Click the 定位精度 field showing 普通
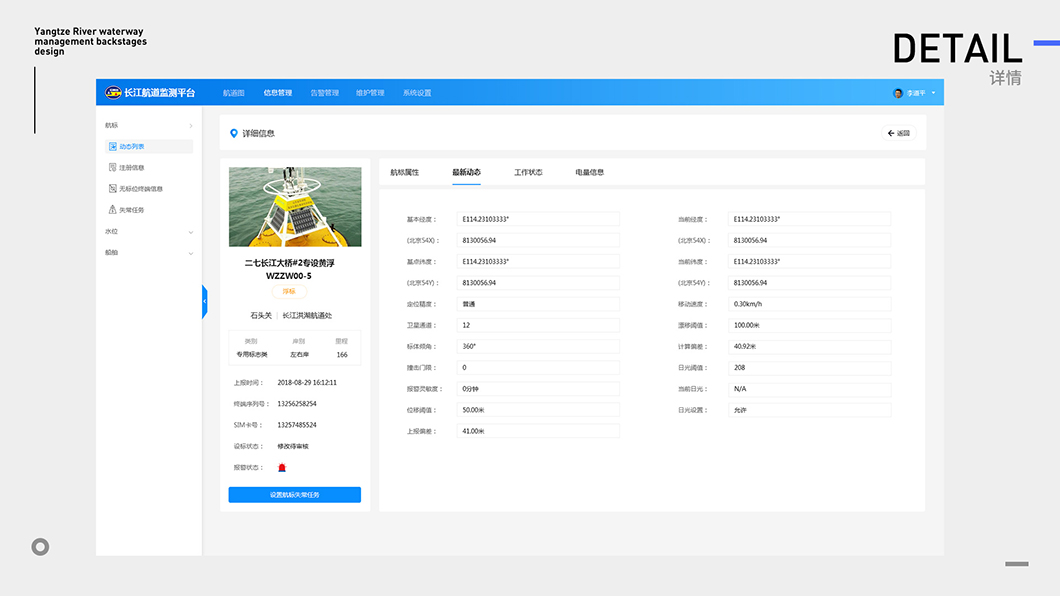 point(538,304)
